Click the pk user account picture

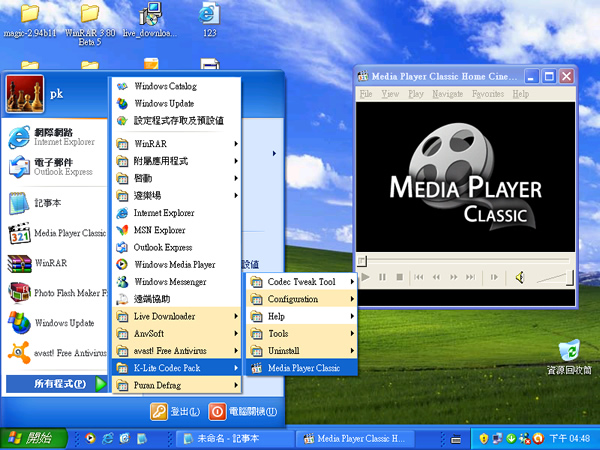pyautogui.click(x=24, y=93)
